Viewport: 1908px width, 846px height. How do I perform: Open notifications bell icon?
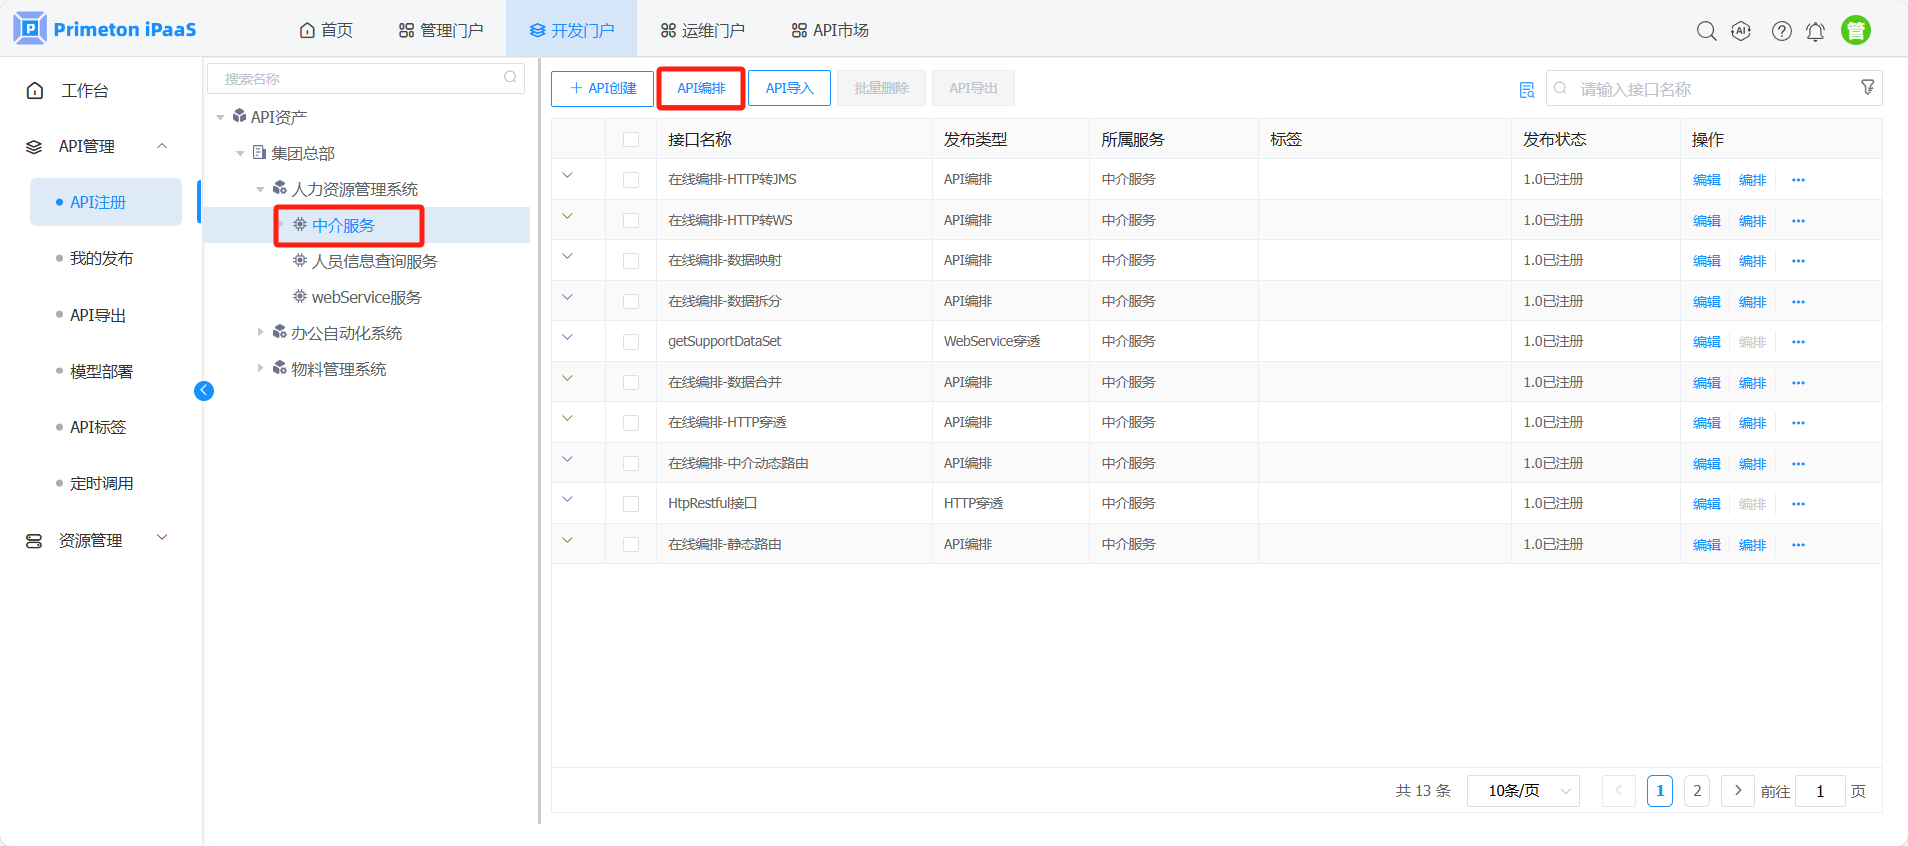tap(1815, 31)
